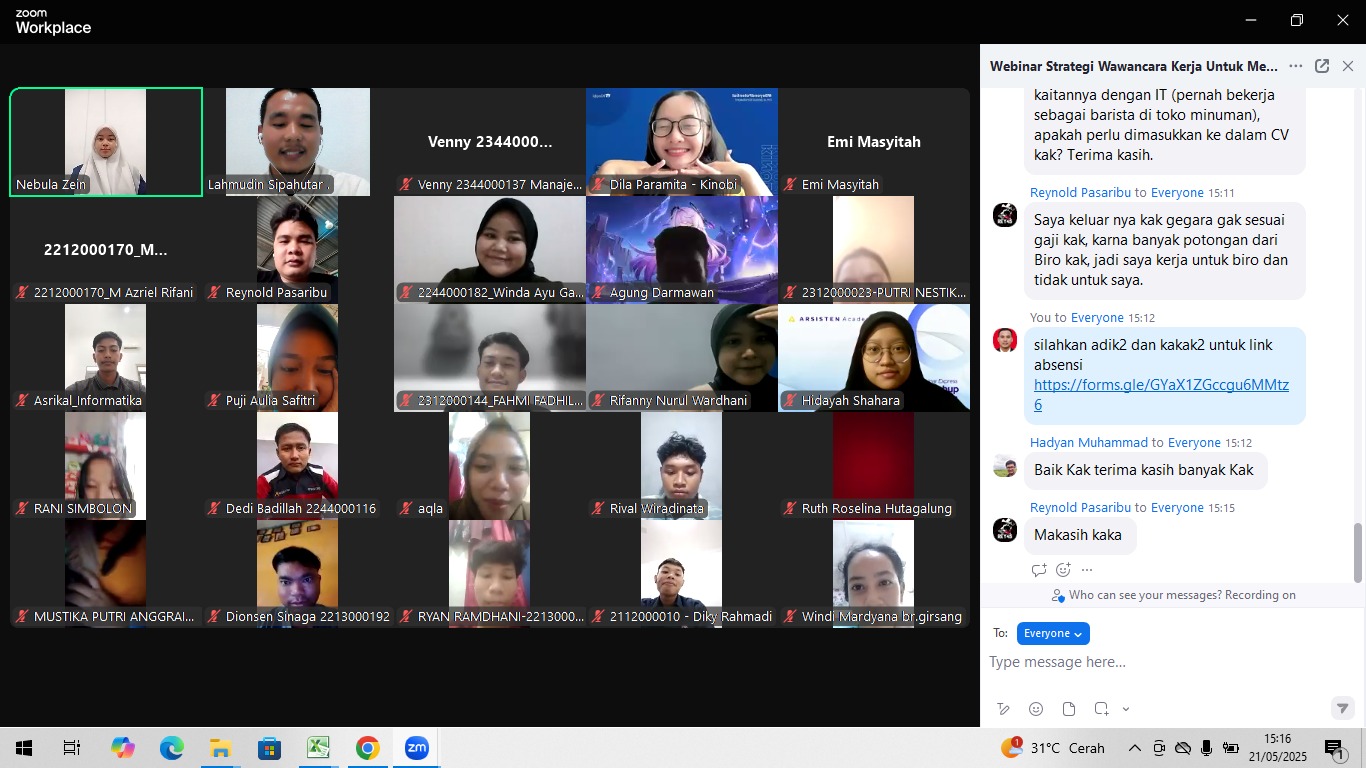Open Google Chrome from the taskbar
The width and height of the screenshot is (1366, 768).
pos(367,748)
